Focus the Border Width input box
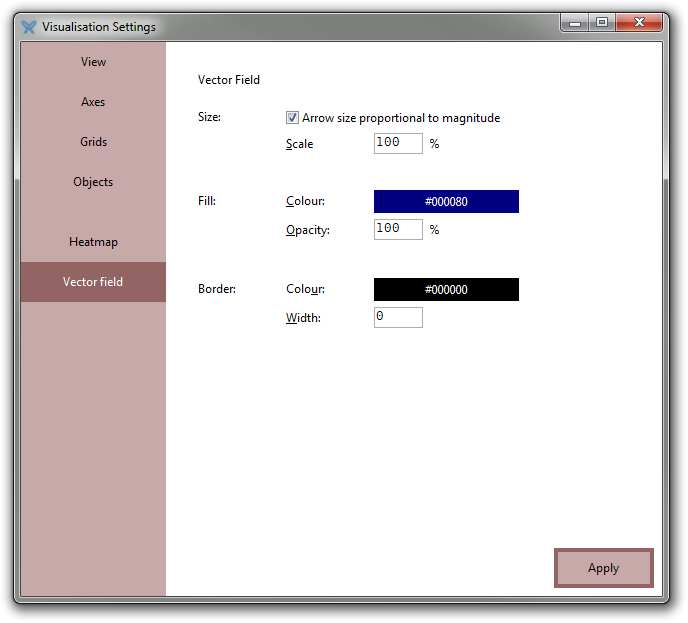 coord(398,317)
